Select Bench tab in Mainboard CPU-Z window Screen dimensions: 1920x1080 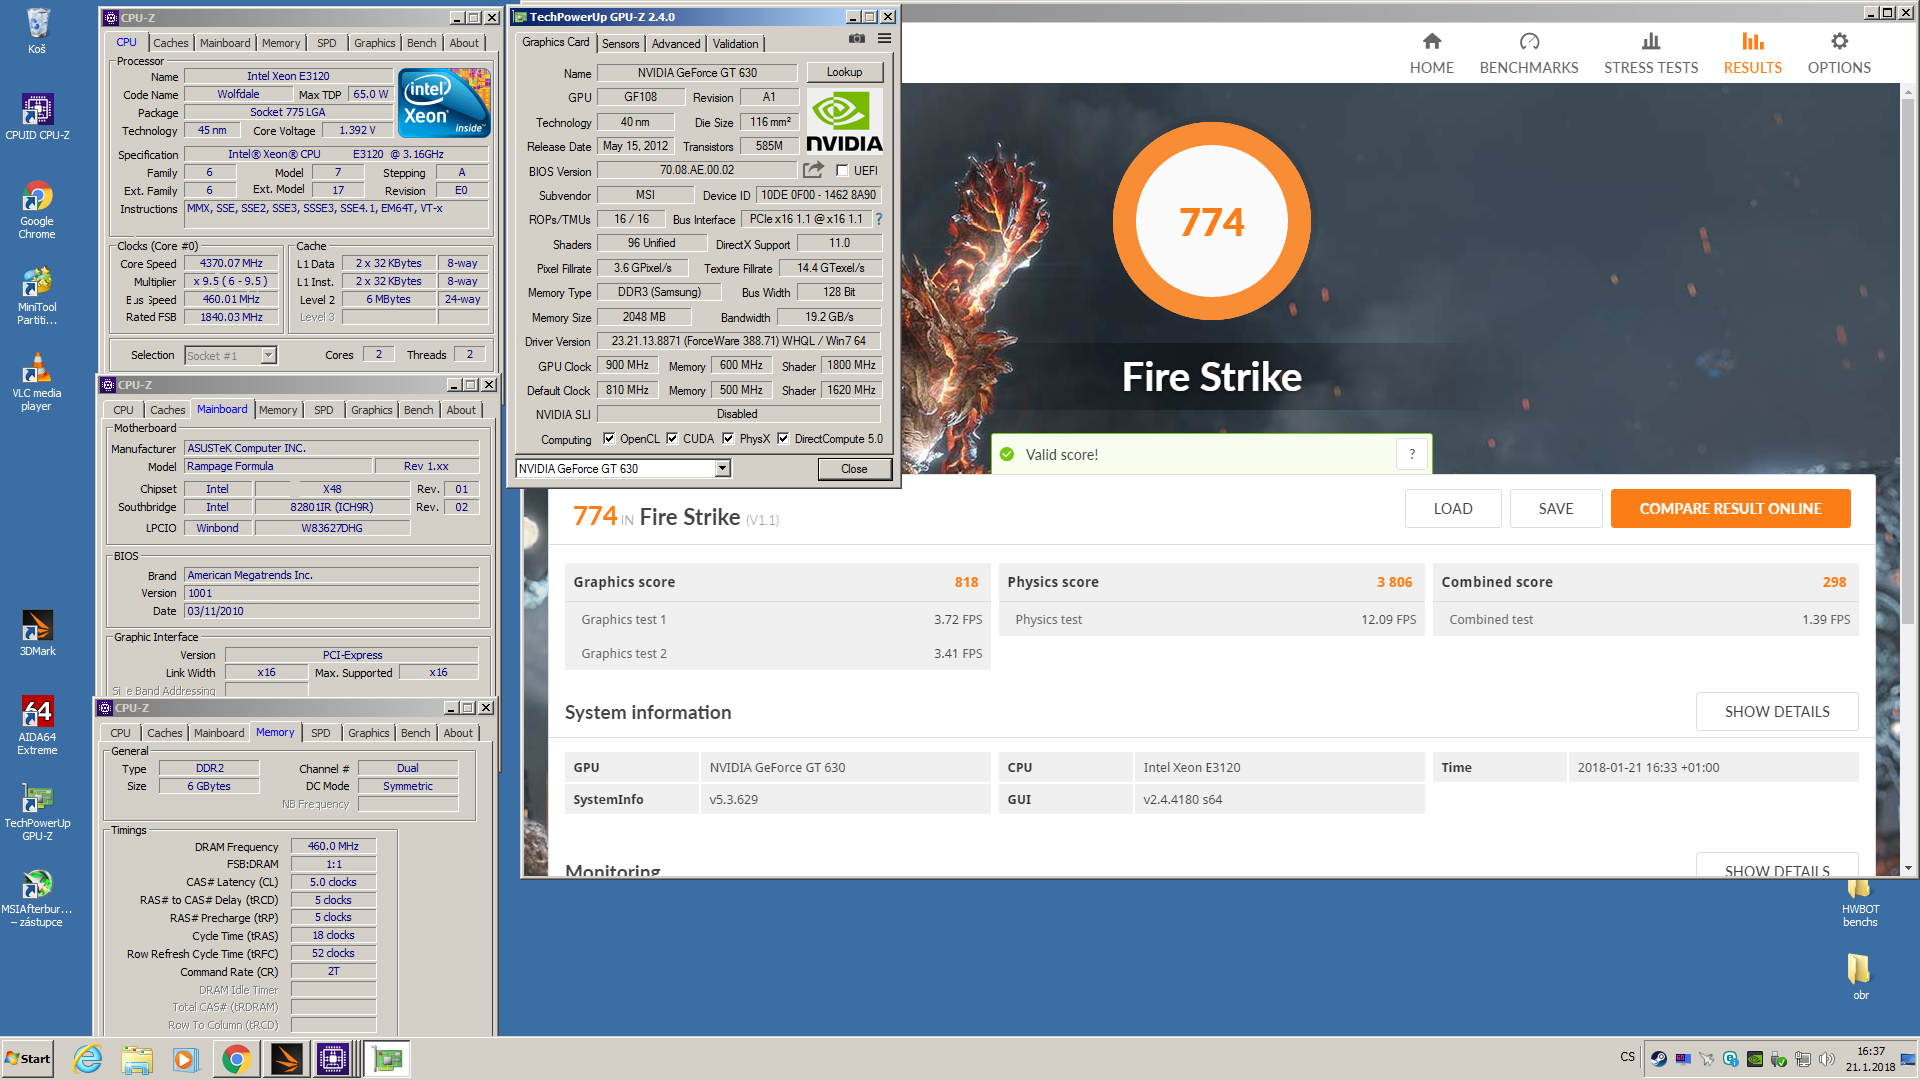pos(418,410)
